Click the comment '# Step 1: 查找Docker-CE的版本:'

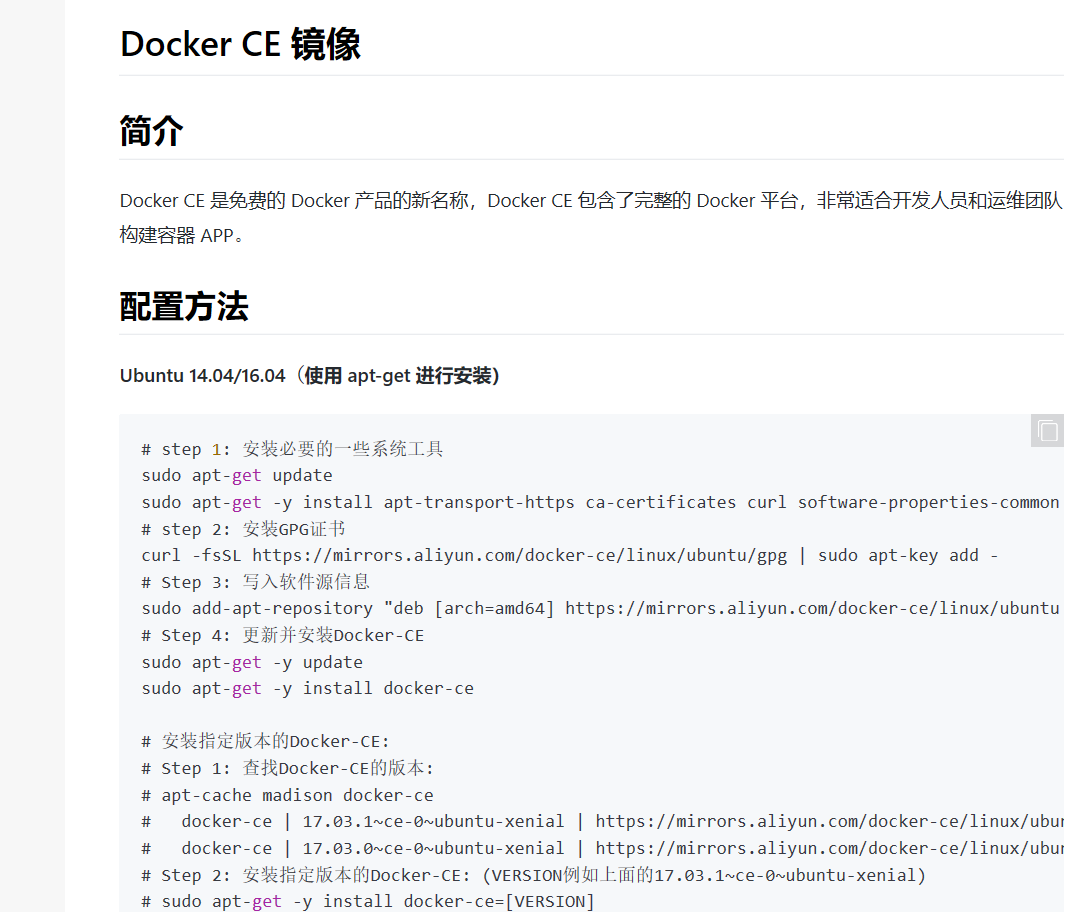(288, 768)
